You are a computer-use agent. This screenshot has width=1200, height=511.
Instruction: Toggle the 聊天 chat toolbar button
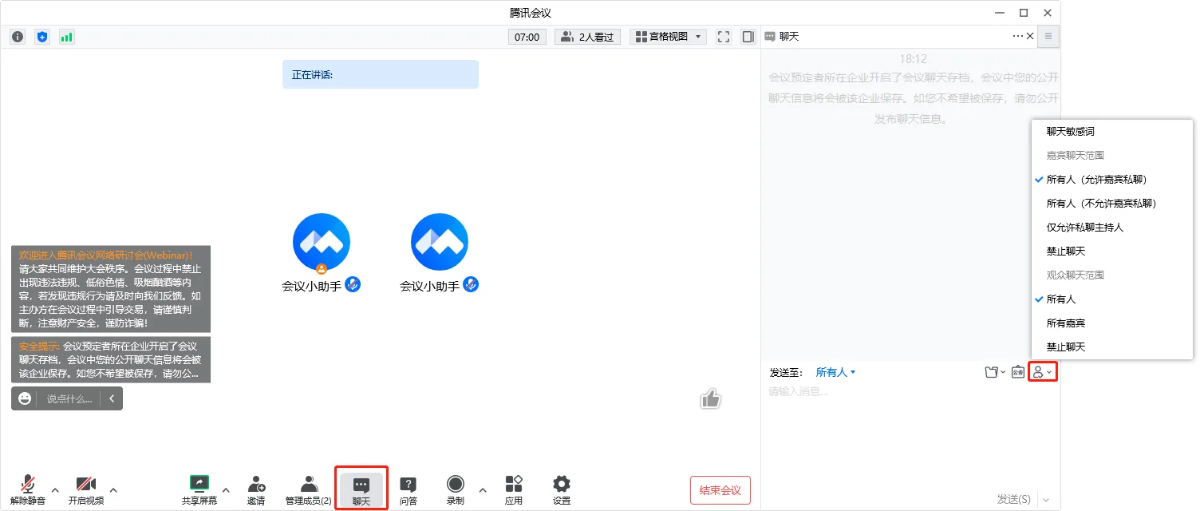361,489
